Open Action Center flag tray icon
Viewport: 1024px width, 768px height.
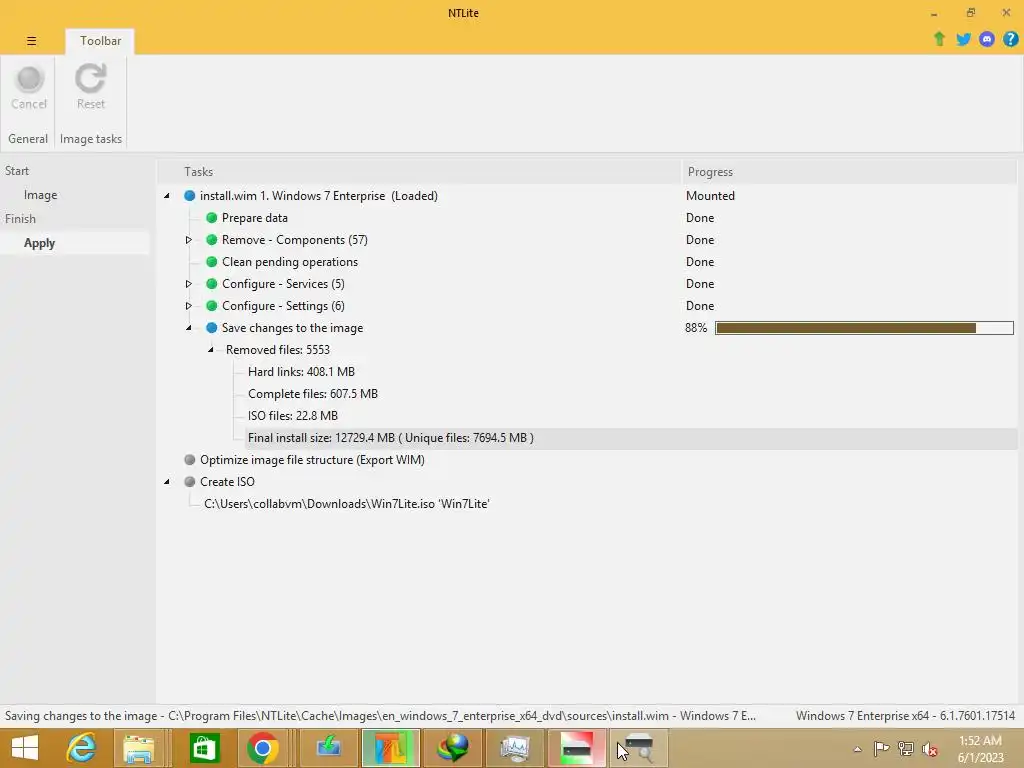(x=882, y=749)
